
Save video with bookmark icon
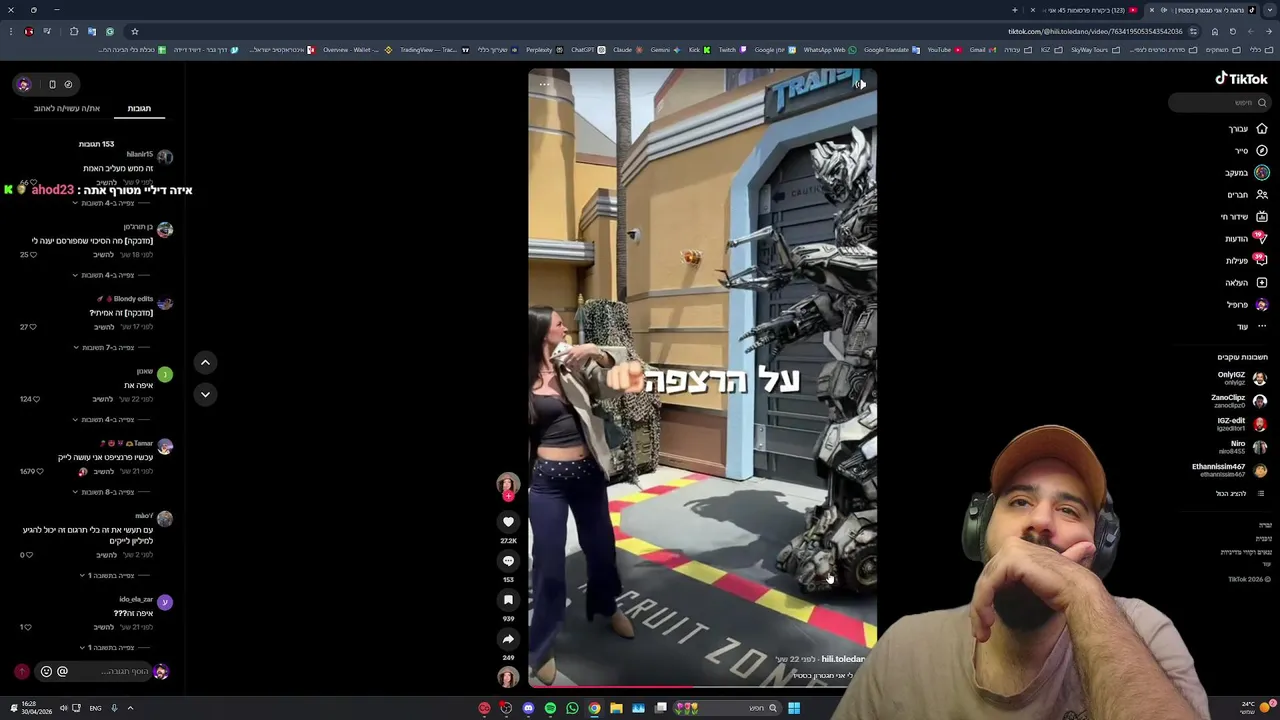point(508,600)
